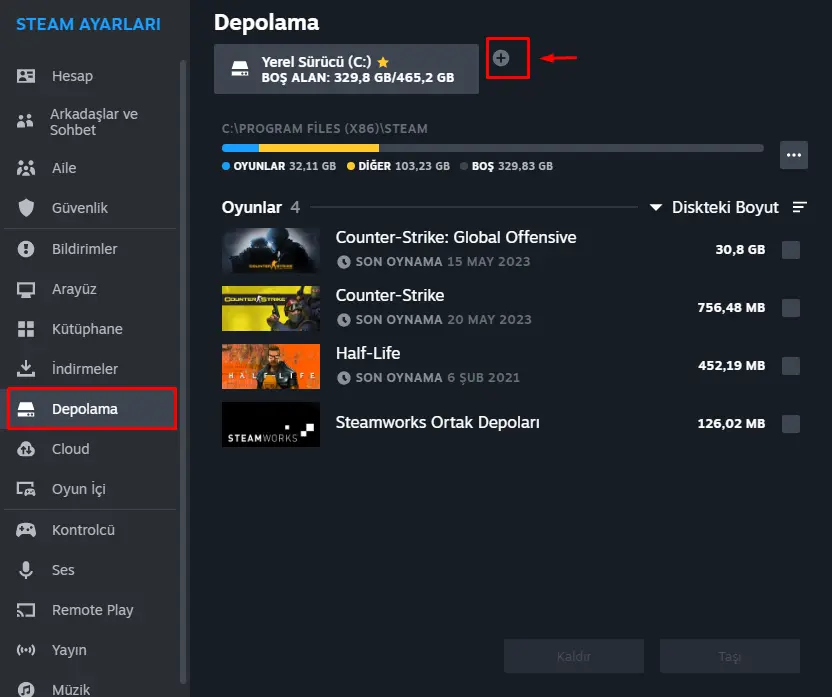Click the Taşı button
832x697 pixels.
[x=730, y=656]
